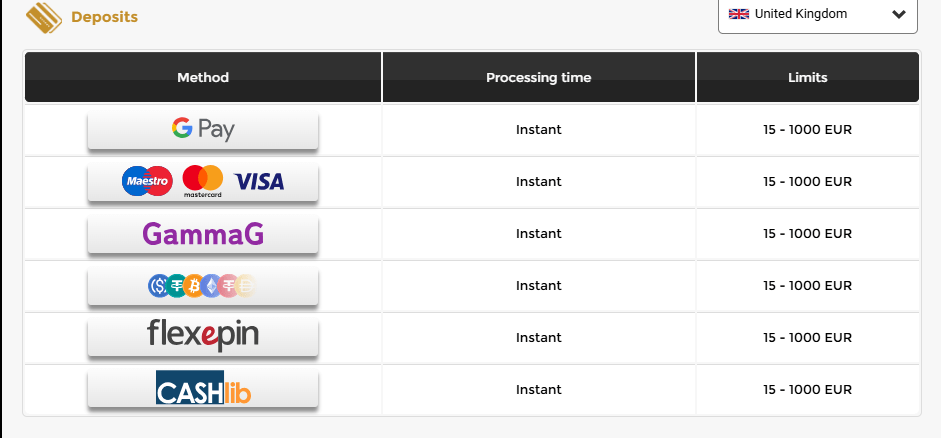The image size is (941, 438).
Task: Click the Ethereum coin icon
Action: pyautogui.click(x=211, y=286)
